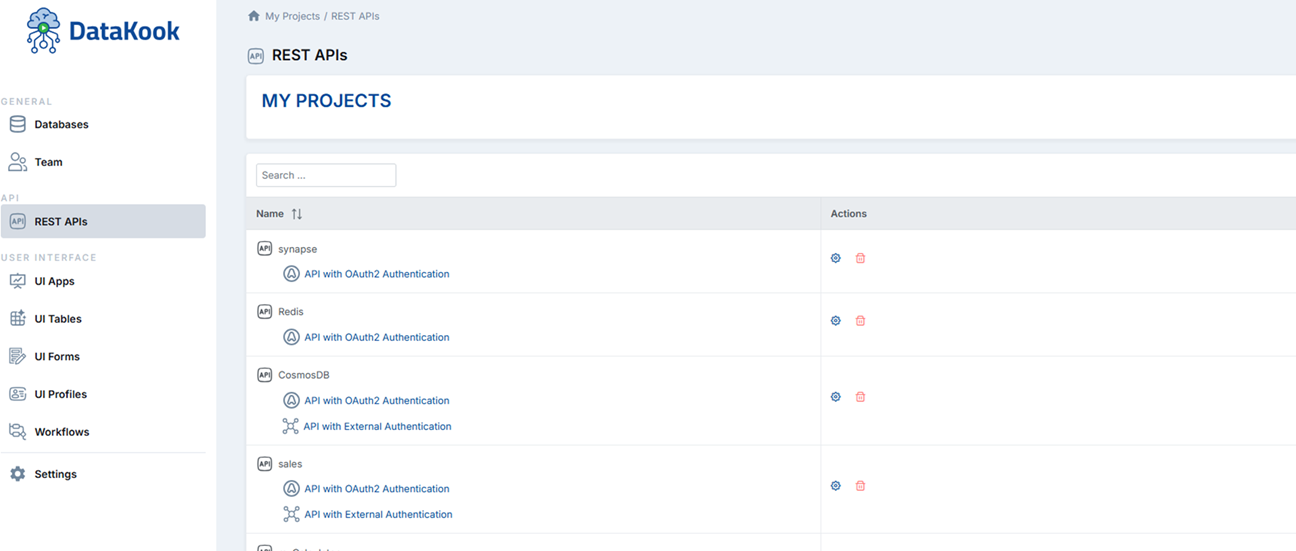Open sales API with OAuth2 Authentication

[377, 489]
